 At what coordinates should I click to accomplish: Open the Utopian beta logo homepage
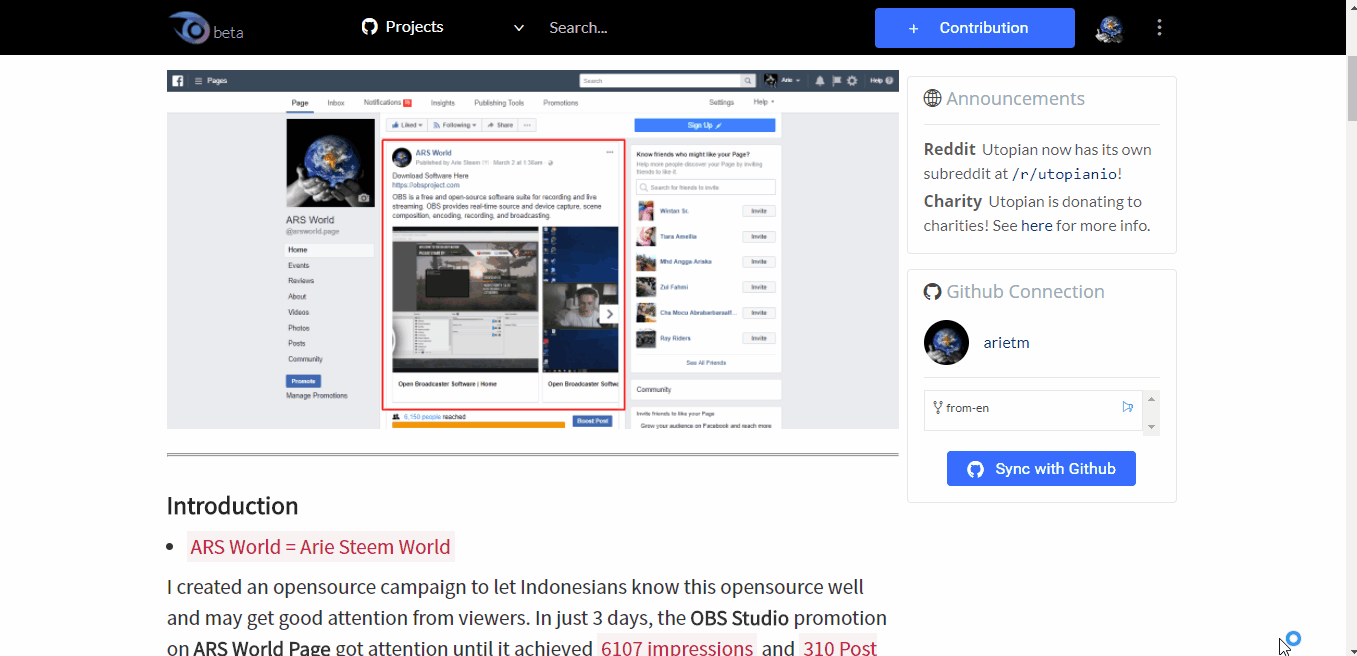point(205,28)
